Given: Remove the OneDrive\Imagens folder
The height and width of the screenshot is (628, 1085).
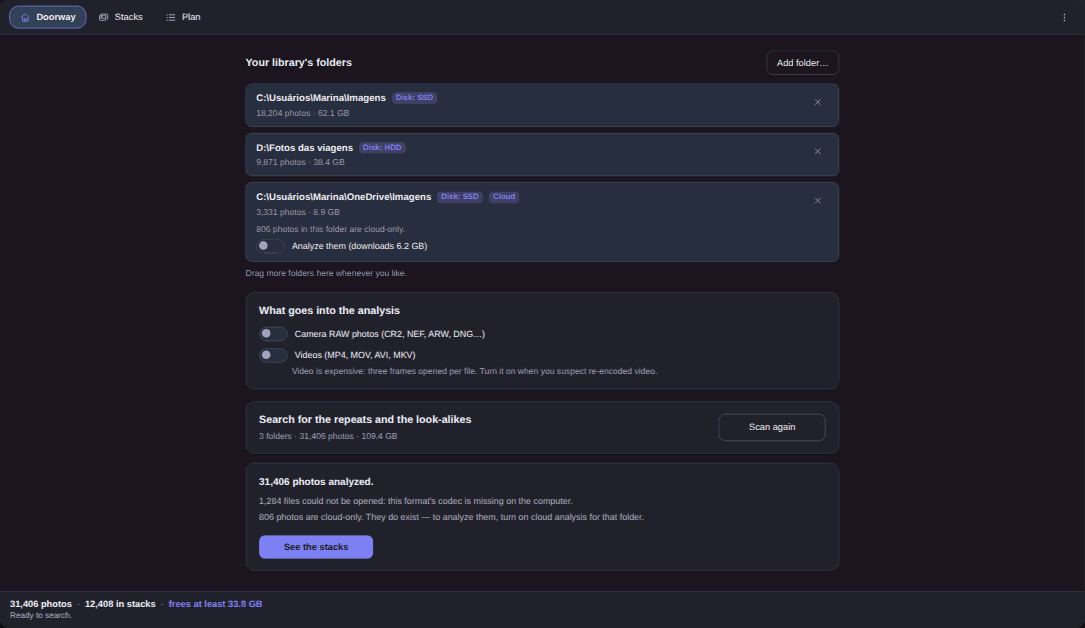Looking at the screenshot, I should tap(818, 201).
